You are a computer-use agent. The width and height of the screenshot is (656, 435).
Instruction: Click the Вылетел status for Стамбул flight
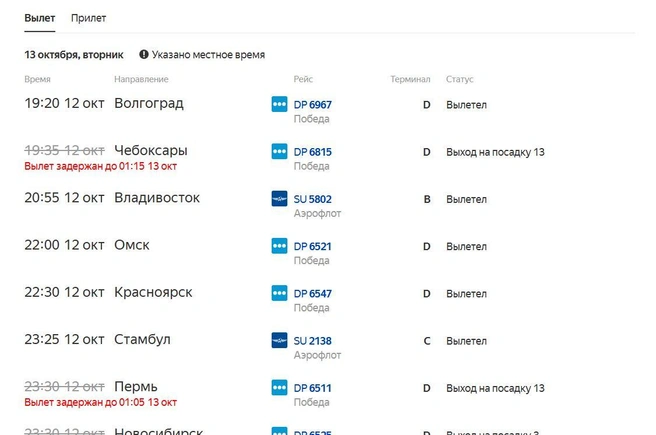(466, 341)
